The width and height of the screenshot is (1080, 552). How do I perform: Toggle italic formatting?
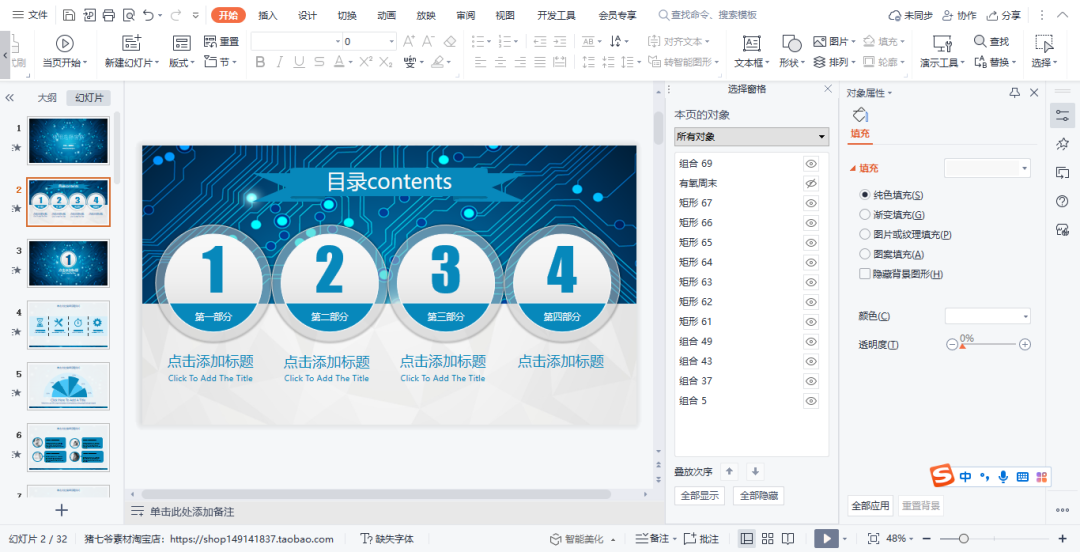[280, 62]
